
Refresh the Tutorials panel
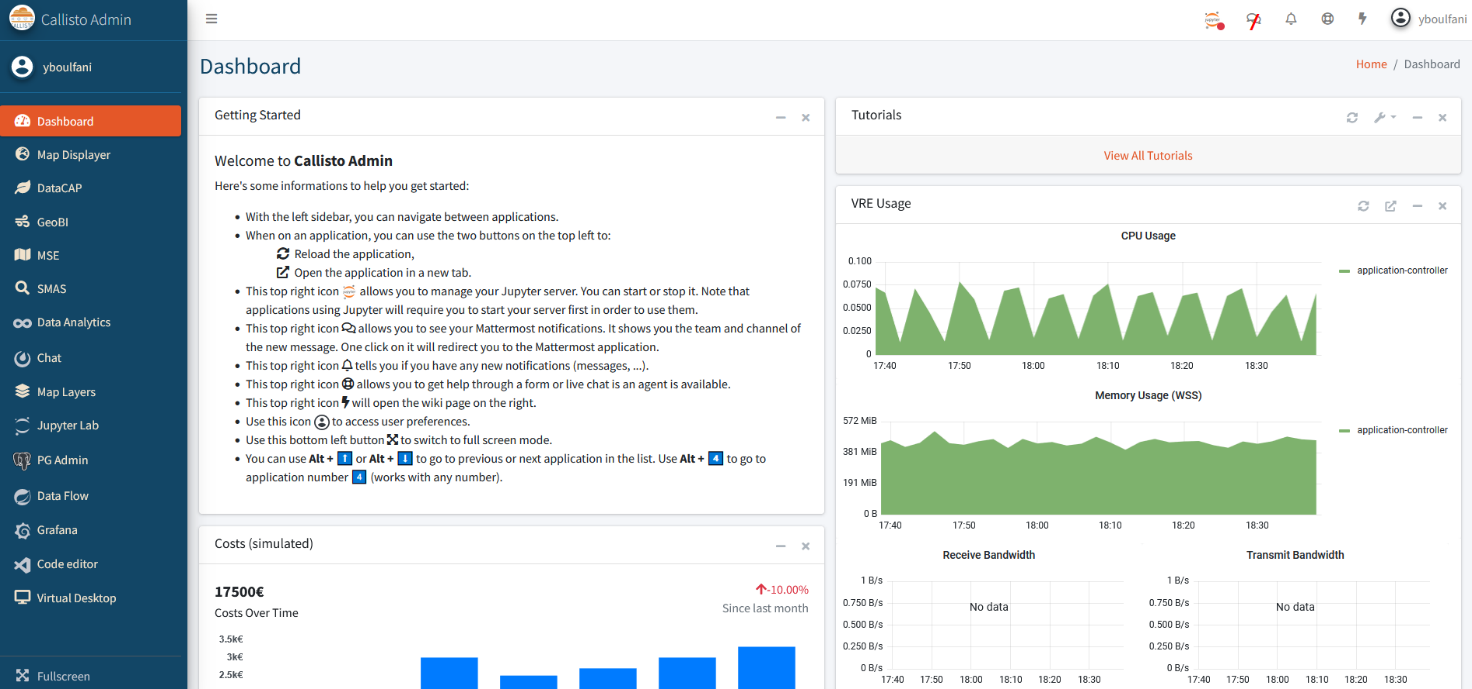[x=1352, y=118]
